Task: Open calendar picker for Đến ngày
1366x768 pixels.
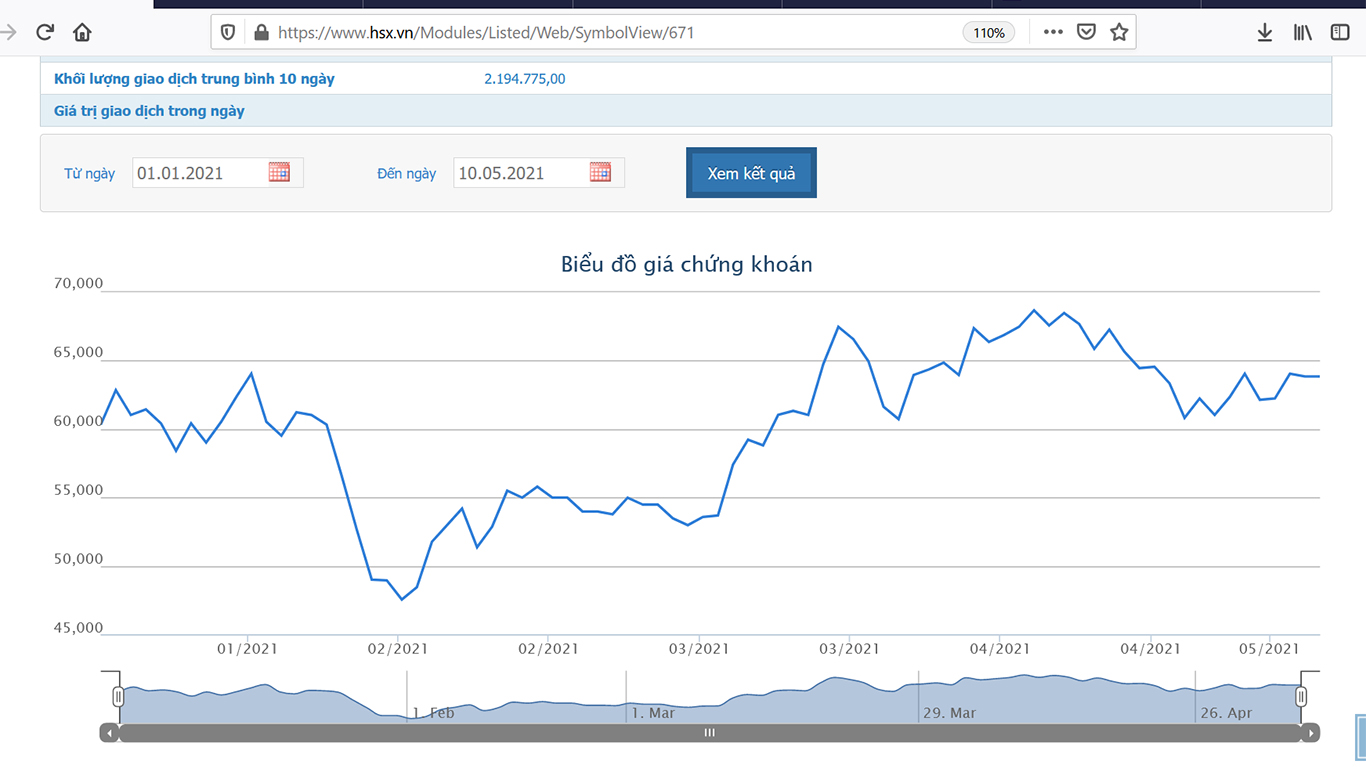Action: [x=600, y=172]
